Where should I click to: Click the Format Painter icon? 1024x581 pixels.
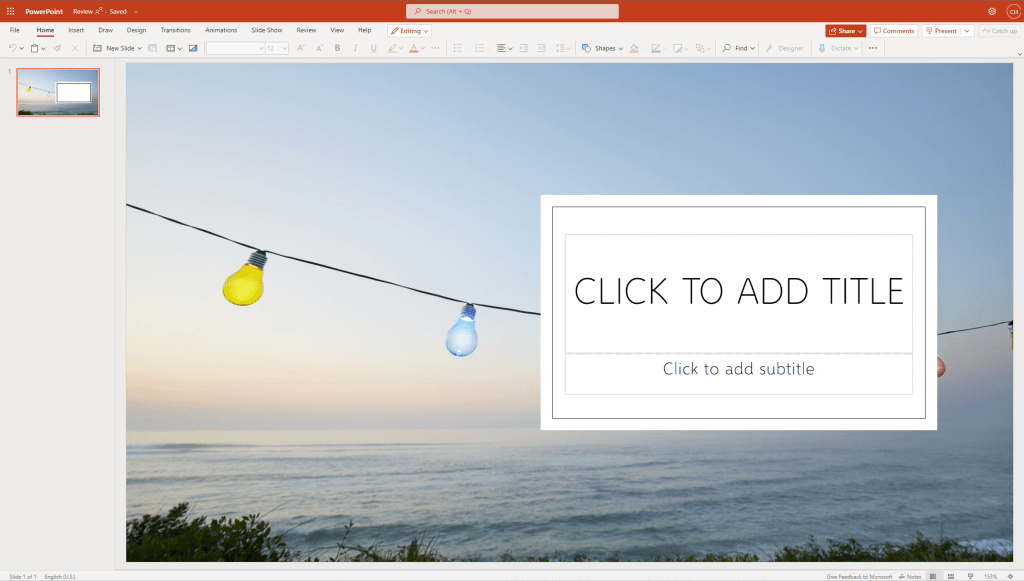click(57, 48)
